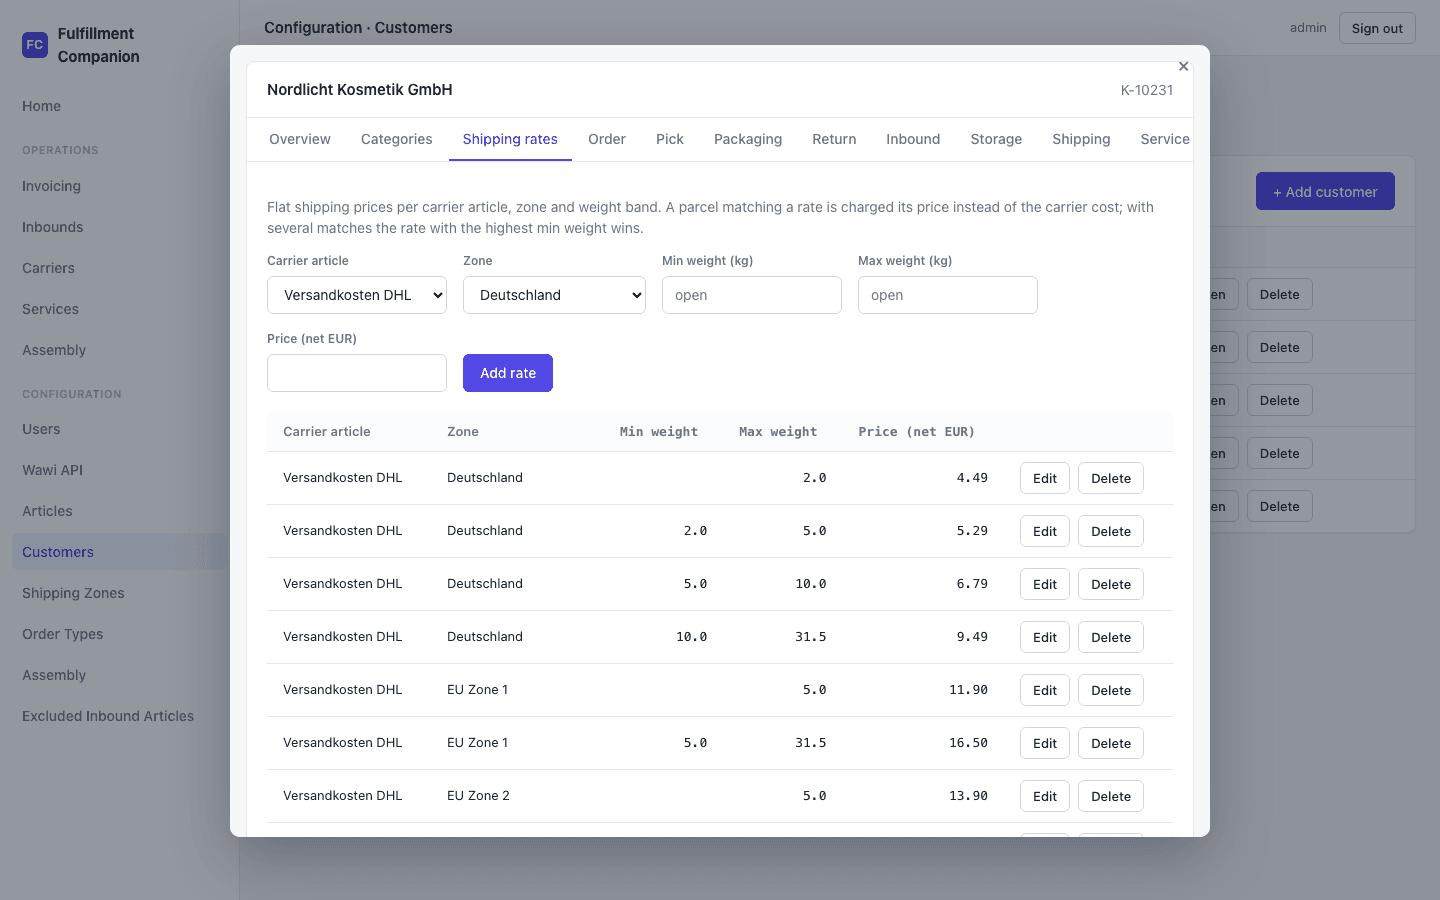Click the FC logo icon in the sidebar

pyautogui.click(x=35, y=45)
